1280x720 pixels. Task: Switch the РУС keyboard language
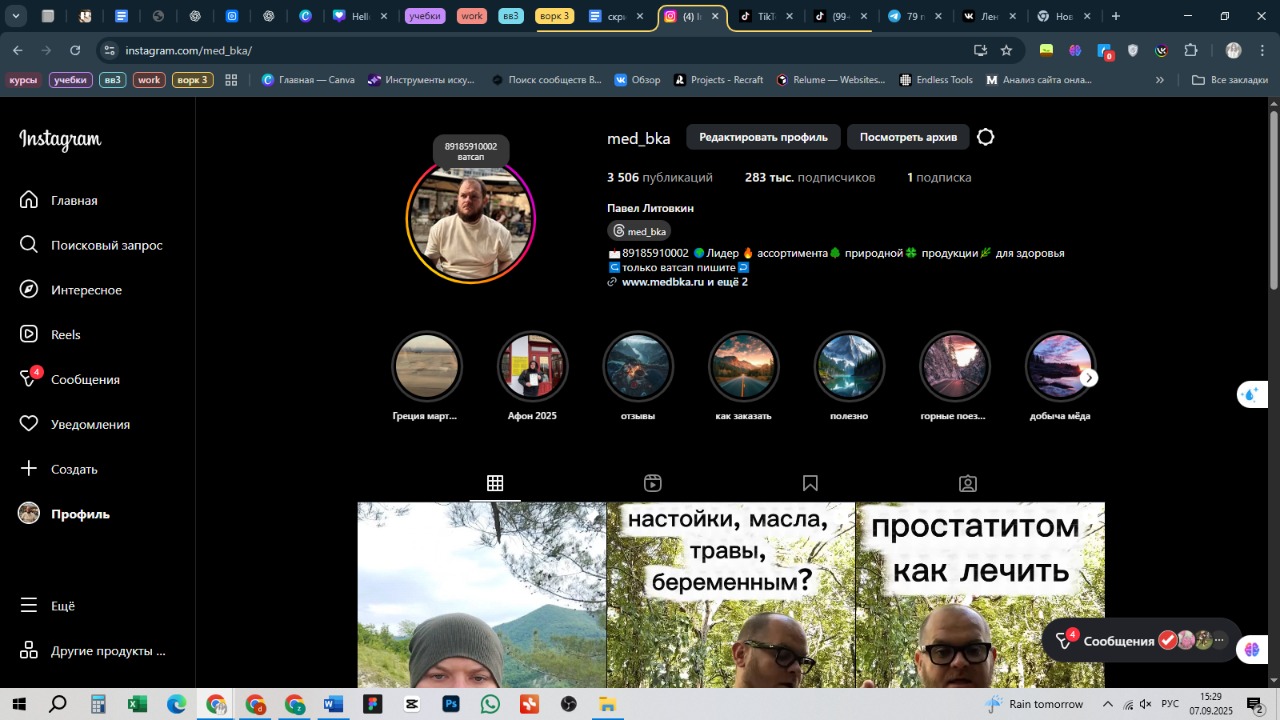1170,704
